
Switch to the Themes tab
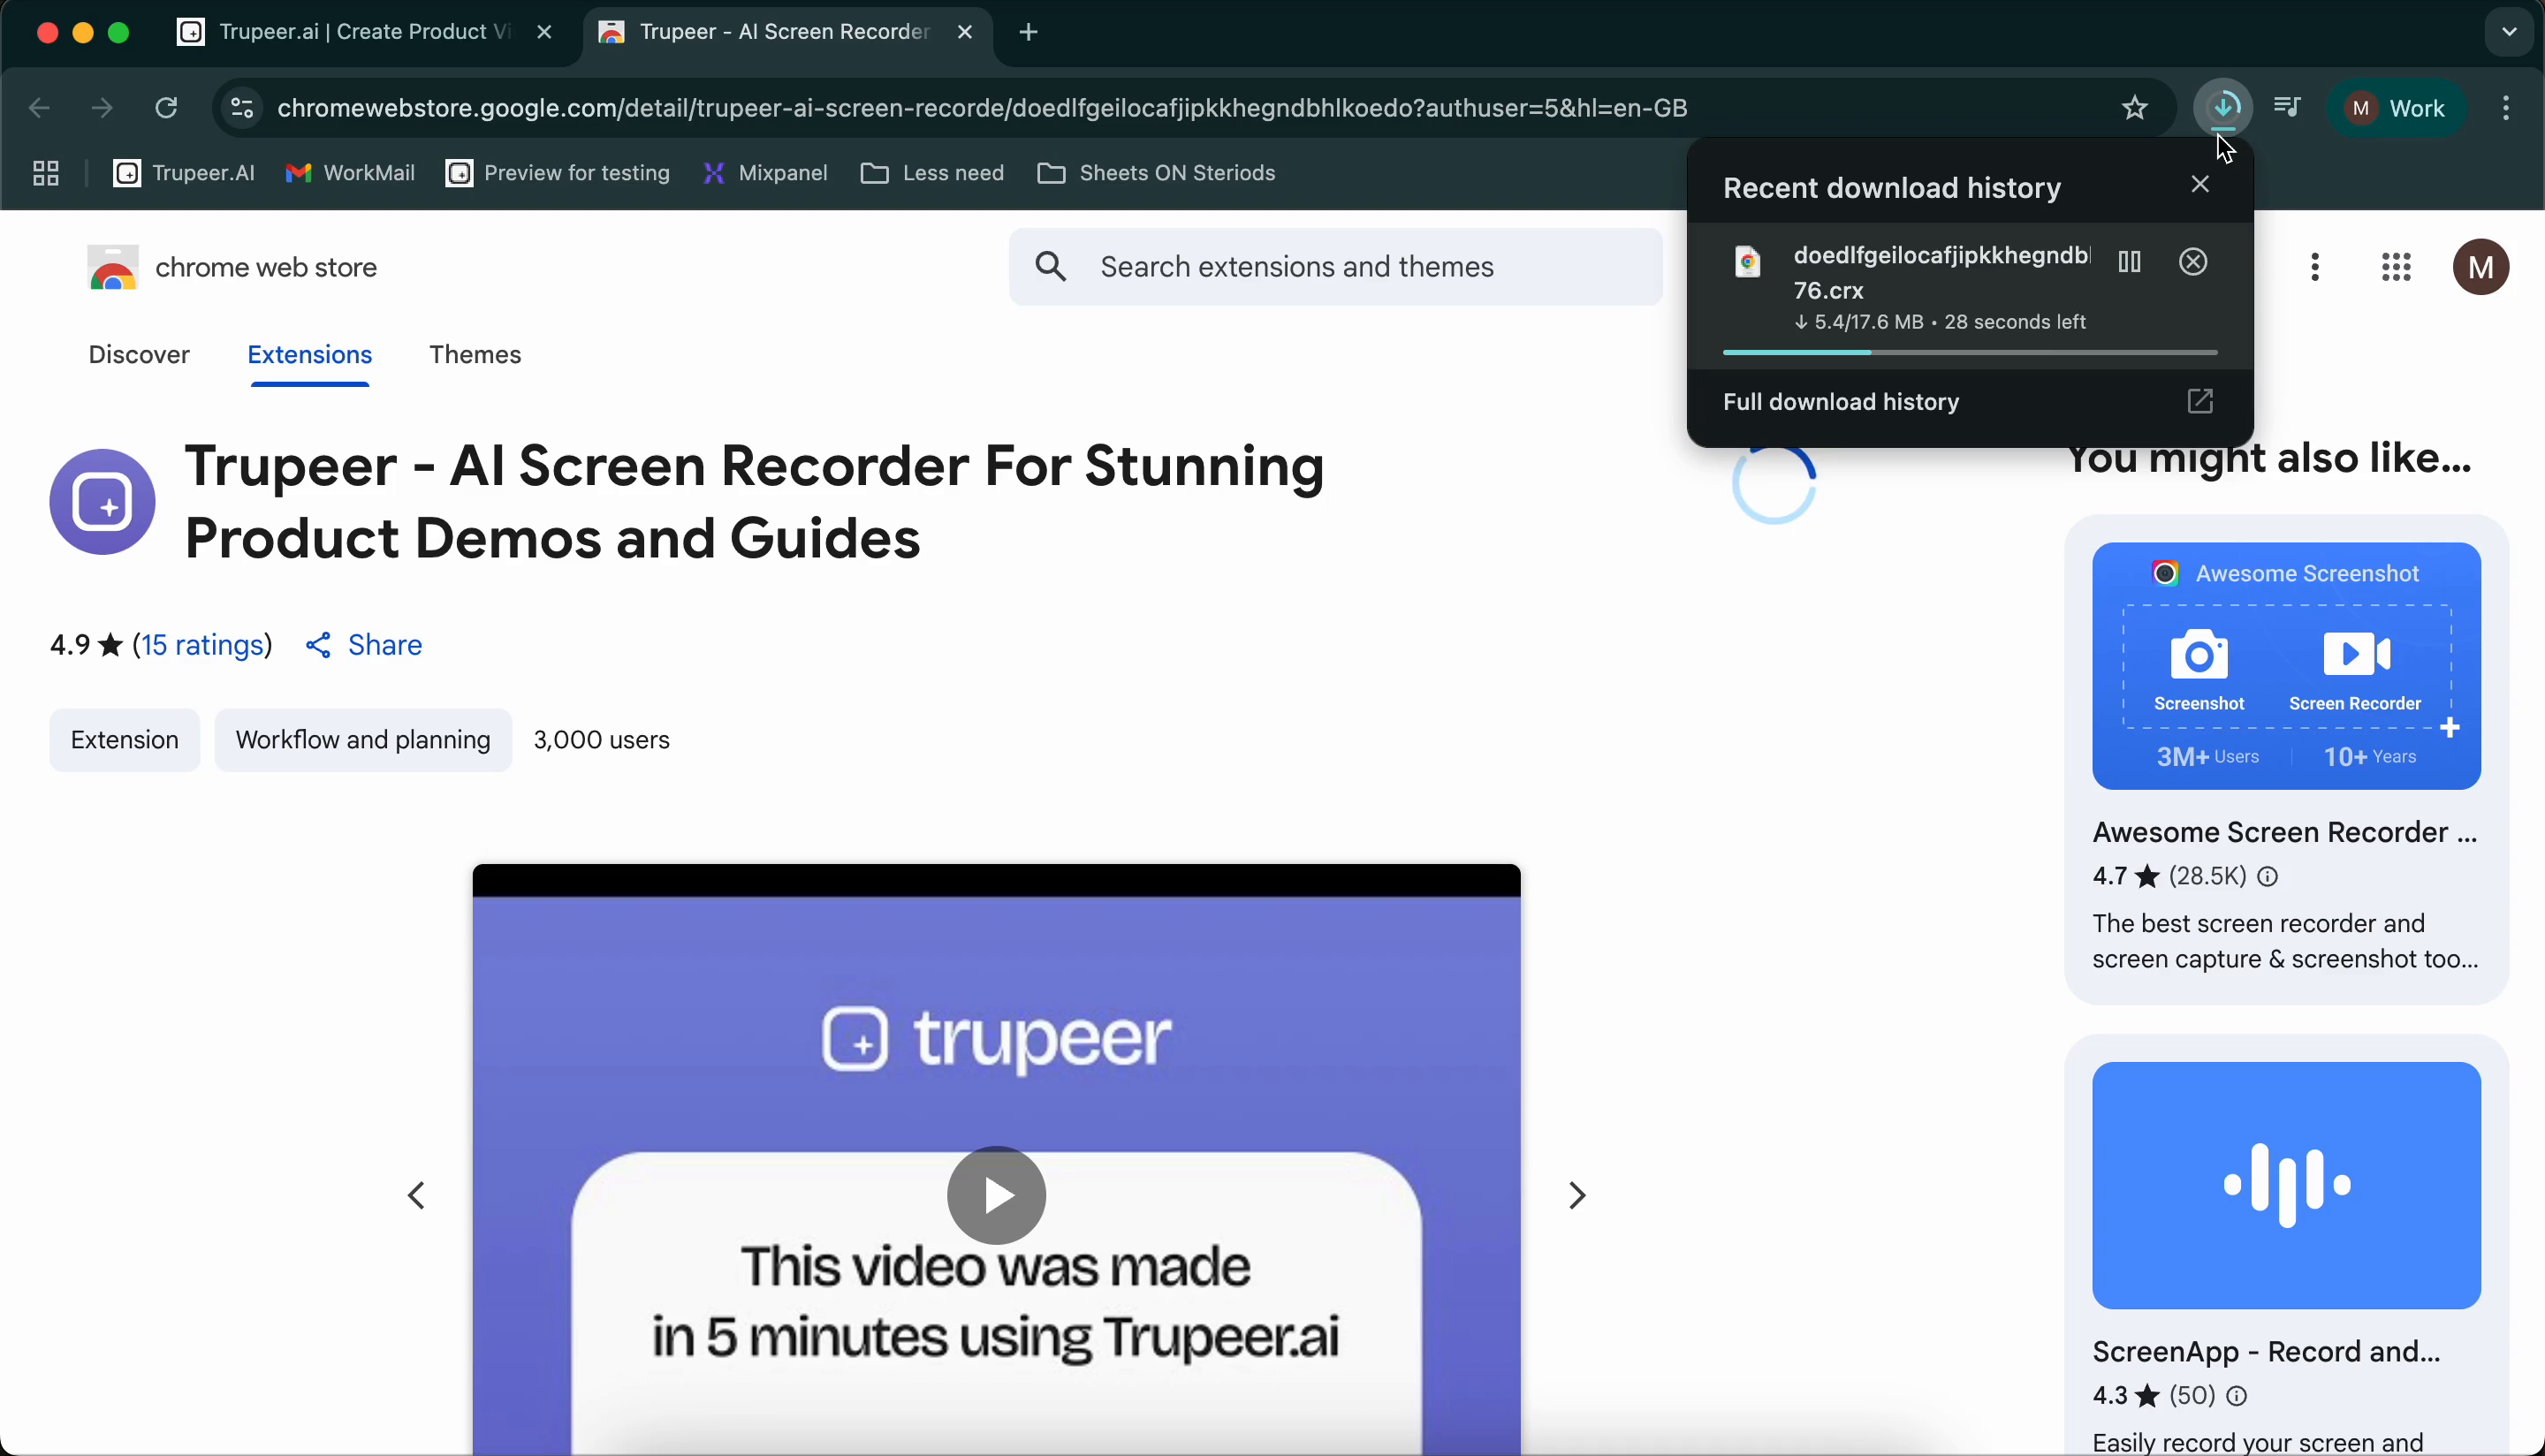(x=475, y=354)
